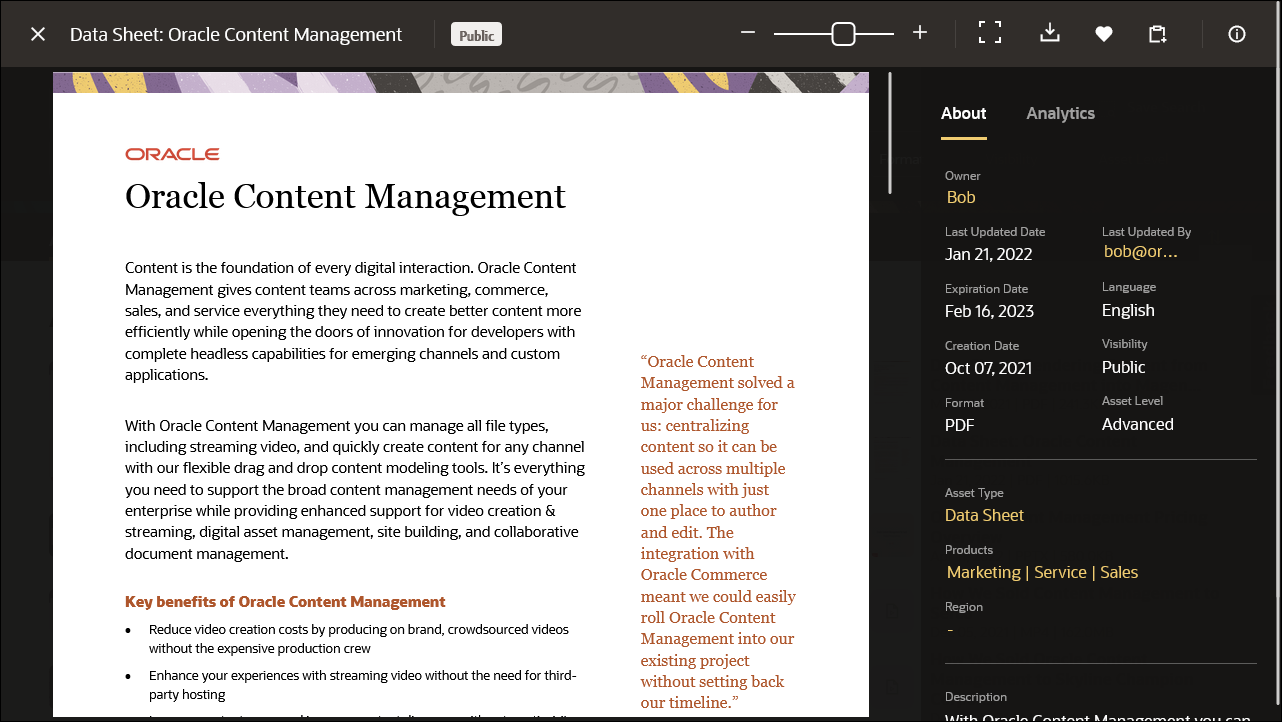Click the document scrollbar thumb

[x=890, y=132]
